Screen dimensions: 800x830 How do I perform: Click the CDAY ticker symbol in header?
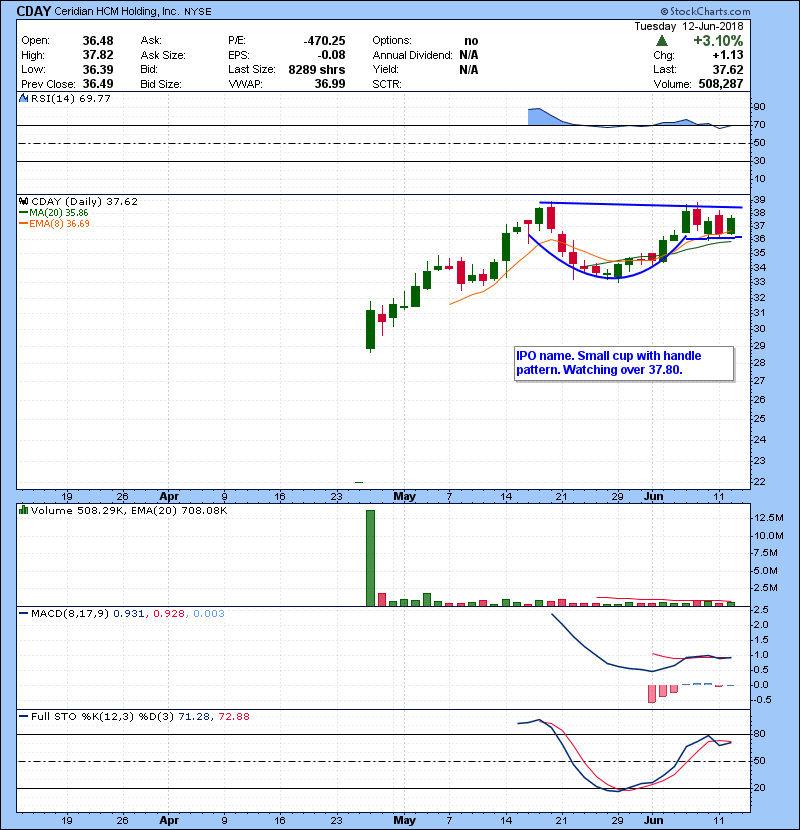[34, 11]
